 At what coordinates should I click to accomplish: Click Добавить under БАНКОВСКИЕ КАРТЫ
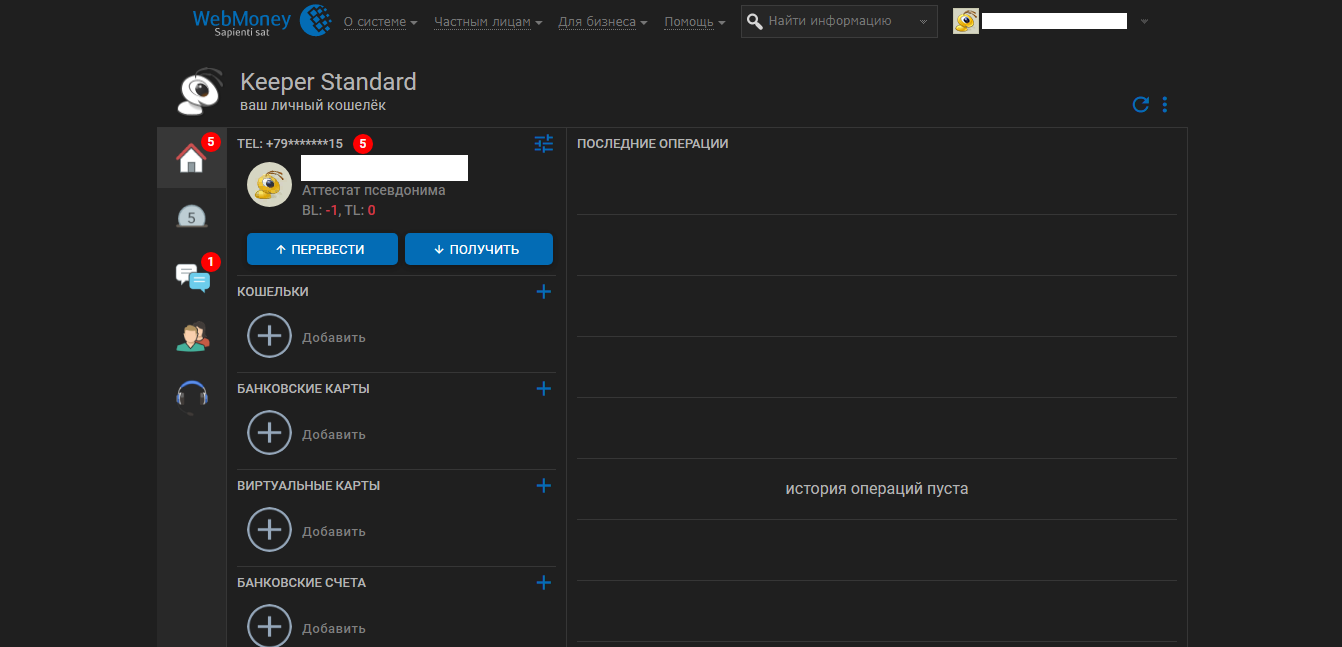coord(334,435)
